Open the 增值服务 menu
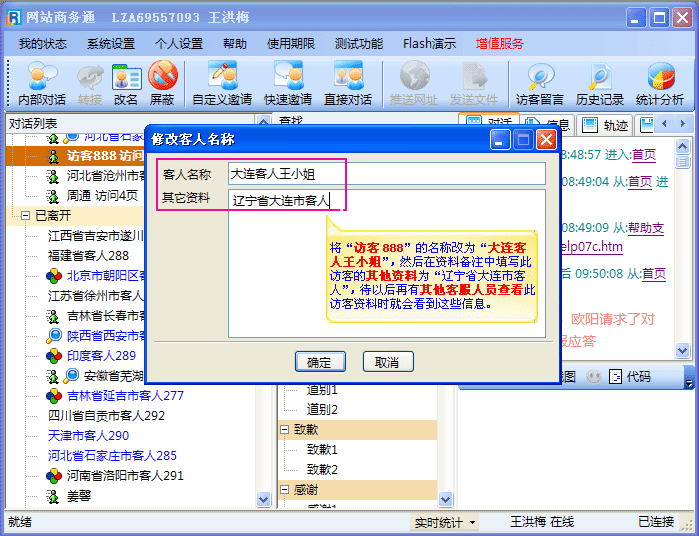Screen dimensions: 699x536 click(500, 44)
